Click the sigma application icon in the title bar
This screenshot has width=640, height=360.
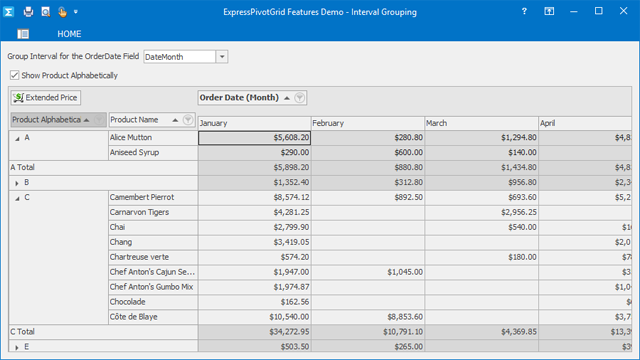[x=9, y=12]
